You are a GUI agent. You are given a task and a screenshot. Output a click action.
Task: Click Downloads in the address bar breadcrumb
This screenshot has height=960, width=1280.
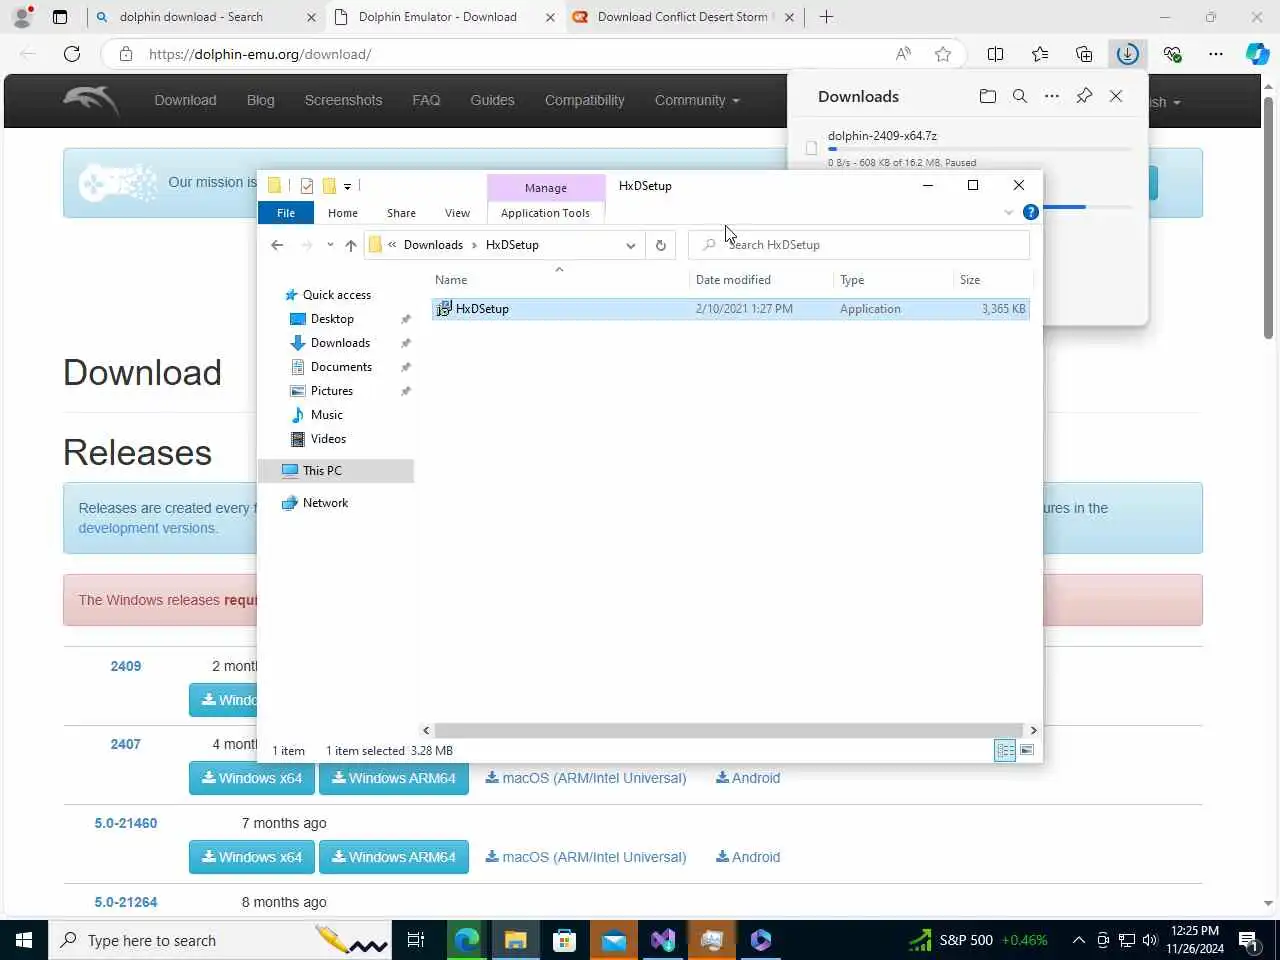tap(433, 245)
